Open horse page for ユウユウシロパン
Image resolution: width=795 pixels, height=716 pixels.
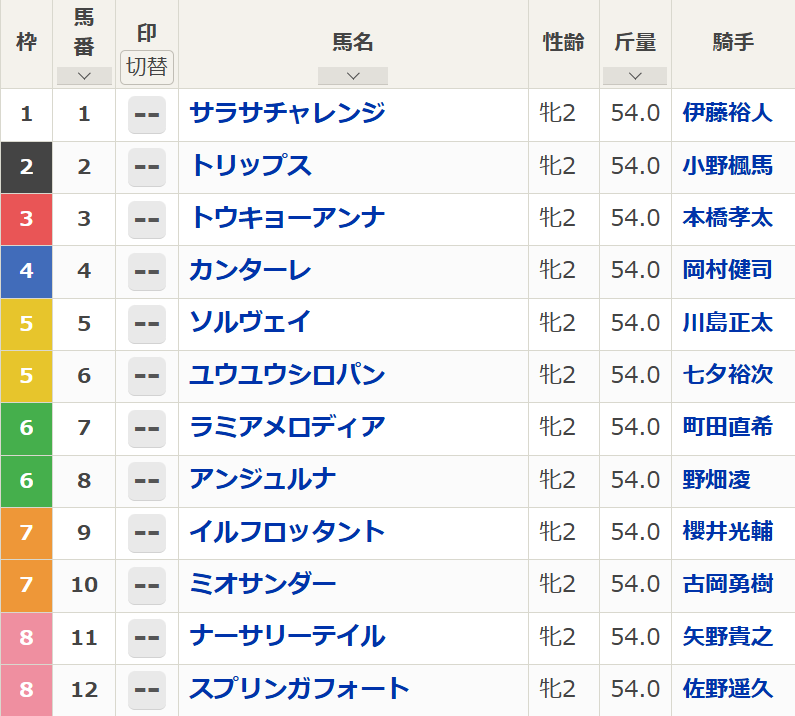[x=287, y=375]
